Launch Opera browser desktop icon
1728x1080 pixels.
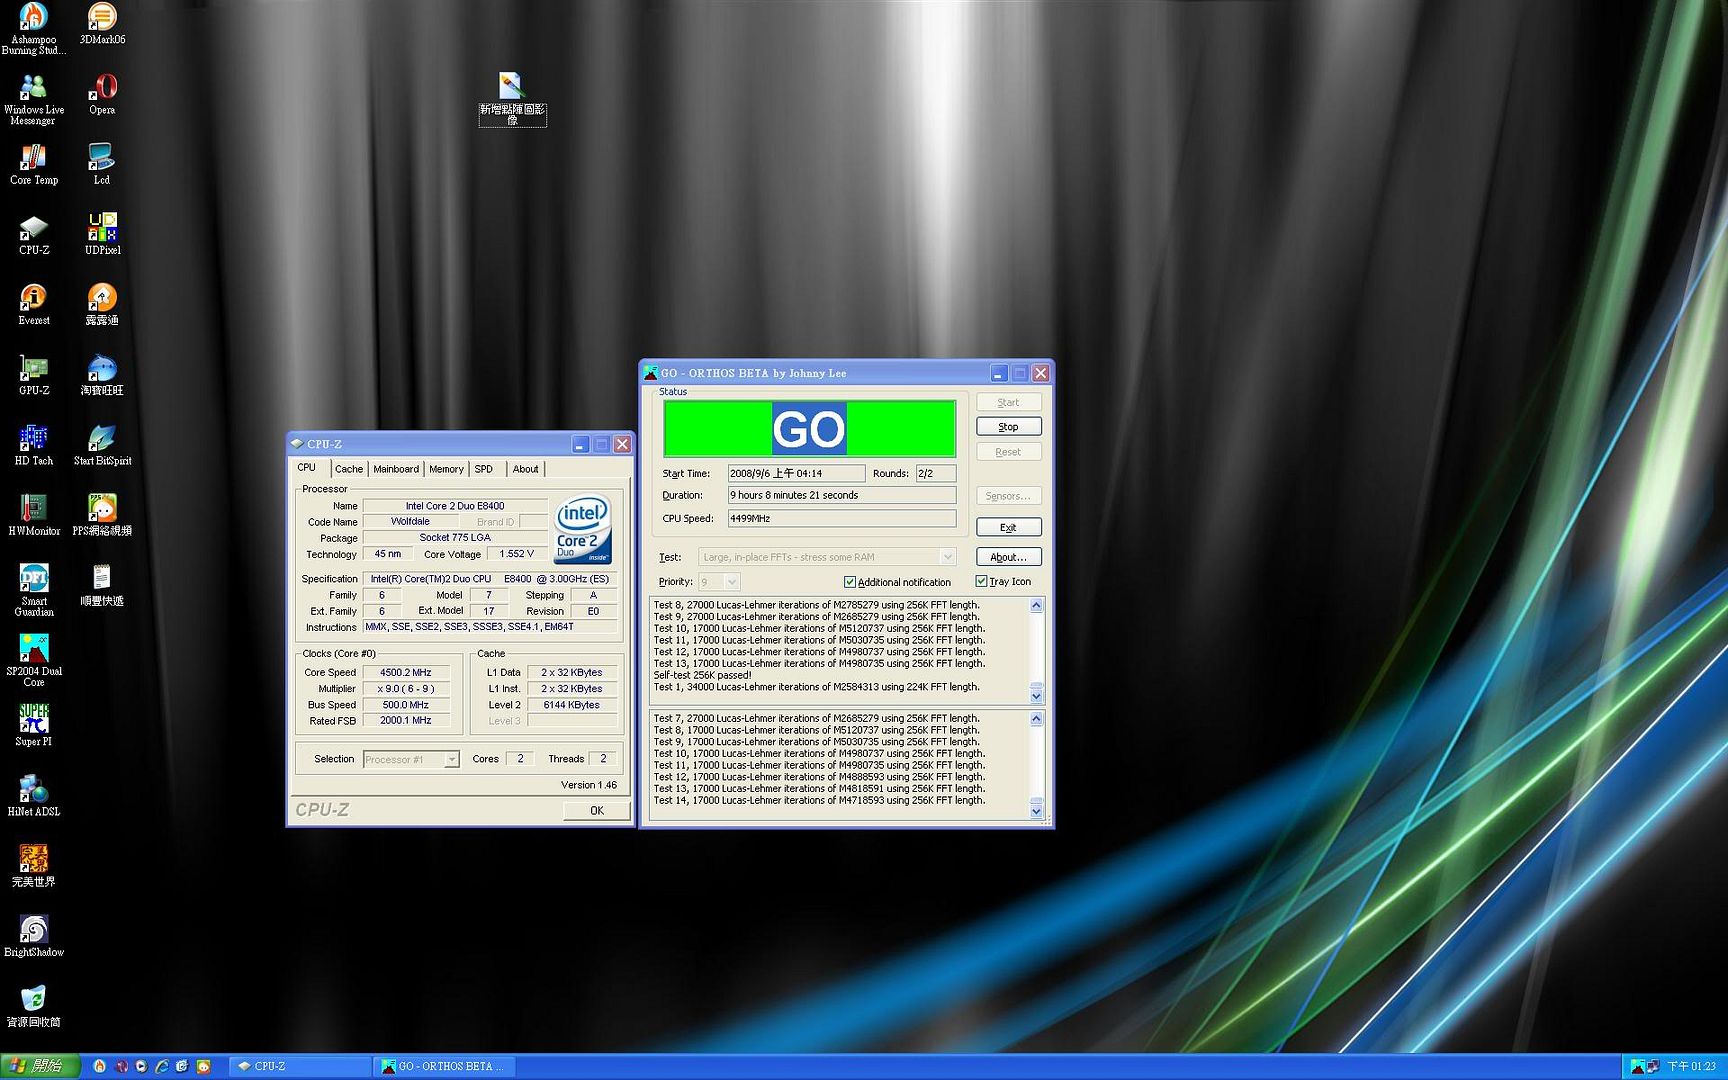coord(102,94)
